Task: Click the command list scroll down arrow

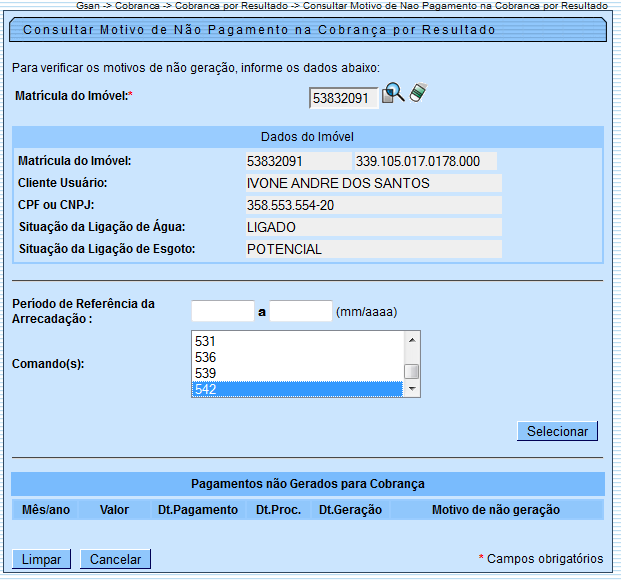Action: [x=412, y=390]
